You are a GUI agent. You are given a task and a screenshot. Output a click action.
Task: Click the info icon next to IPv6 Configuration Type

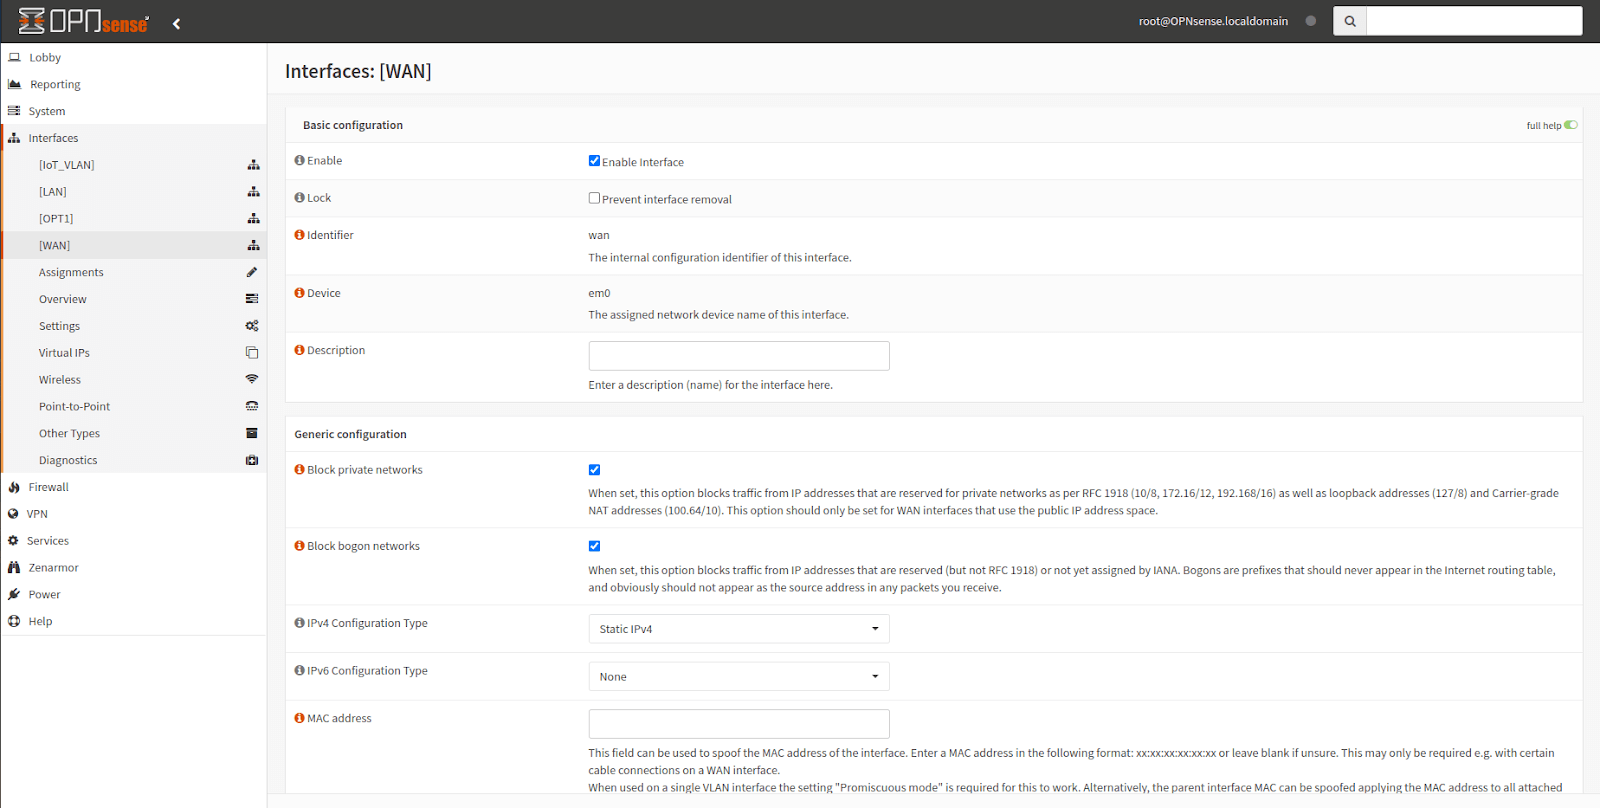(x=299, y=671)
